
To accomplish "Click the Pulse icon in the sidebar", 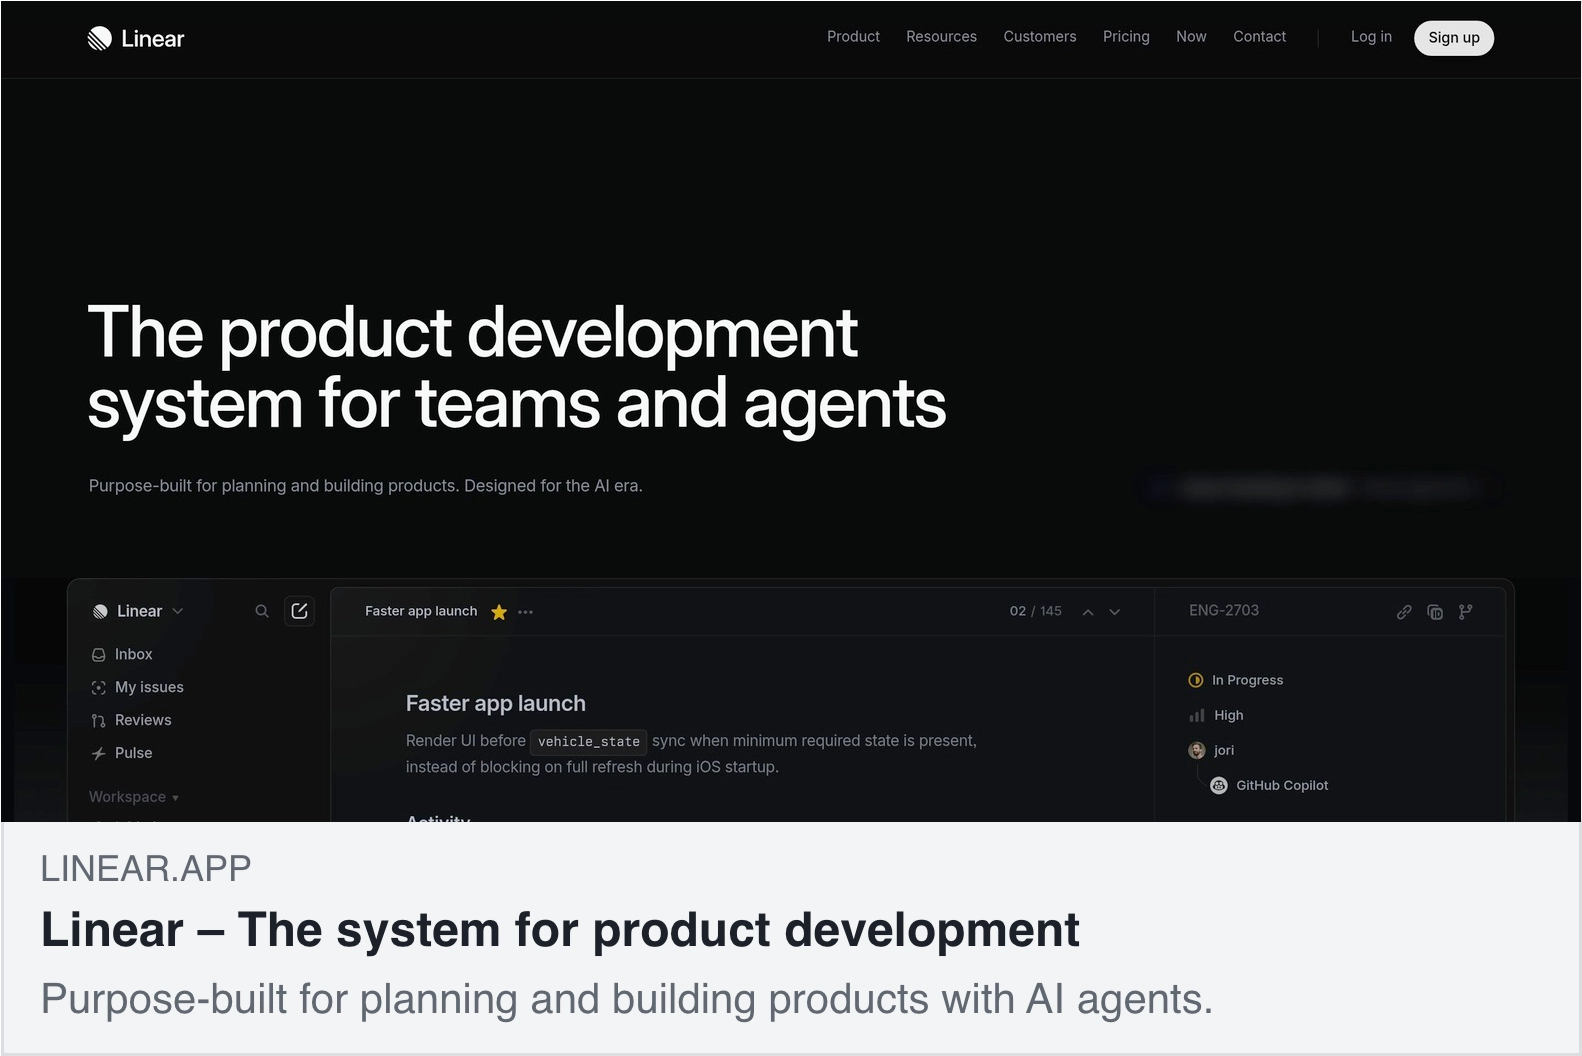I will [98, 754].
